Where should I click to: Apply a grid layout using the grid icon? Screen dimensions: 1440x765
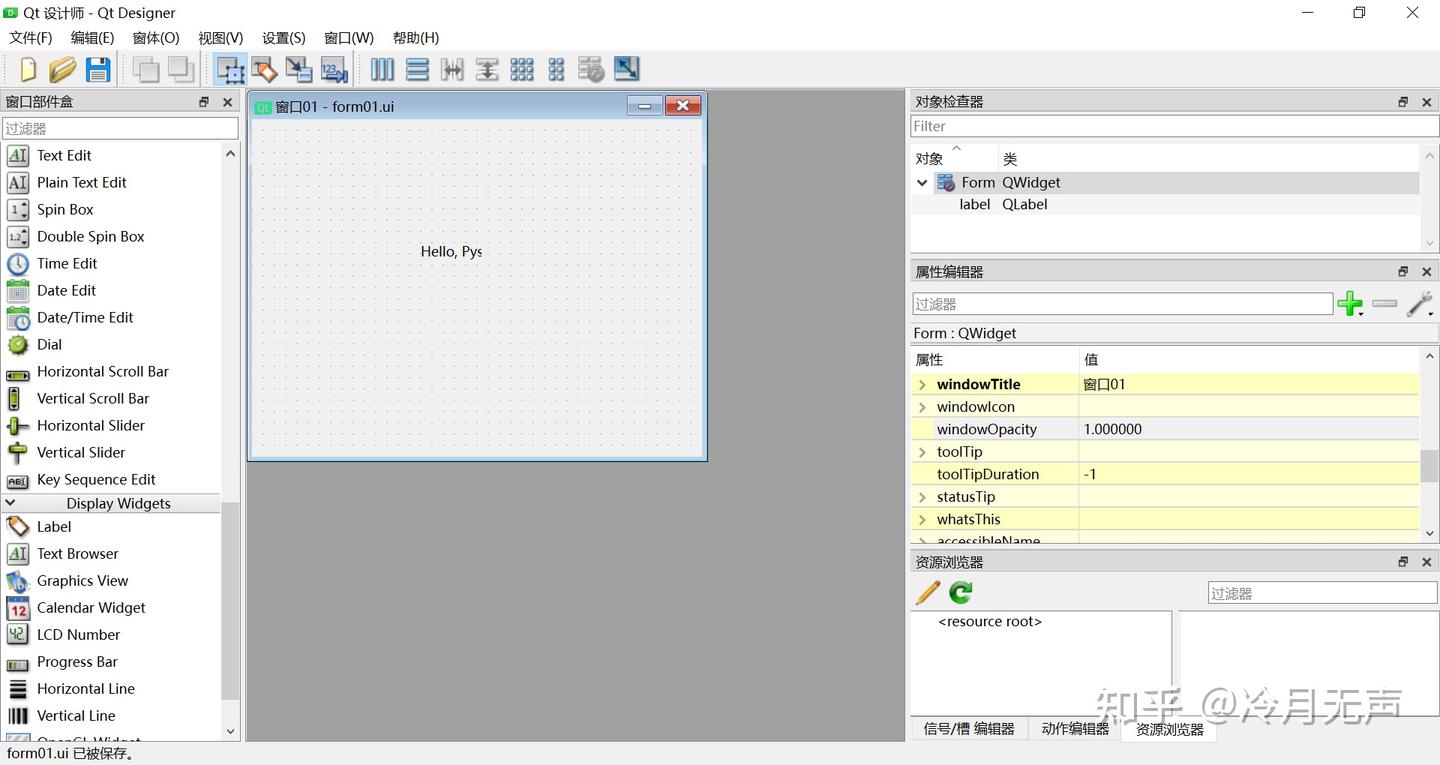pos(522,69)
